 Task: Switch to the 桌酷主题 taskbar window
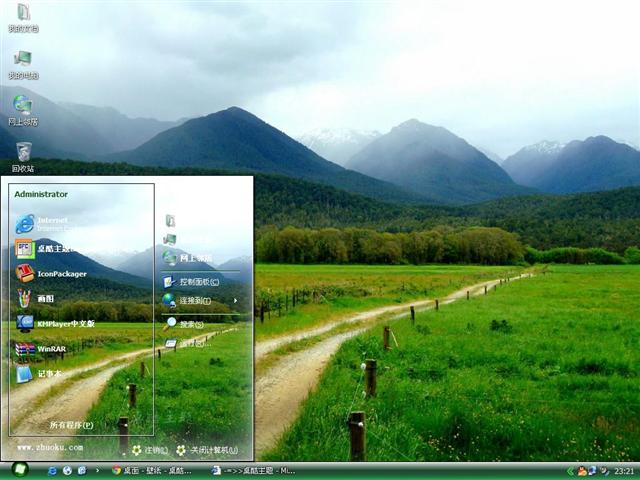[x=254, y=471]
